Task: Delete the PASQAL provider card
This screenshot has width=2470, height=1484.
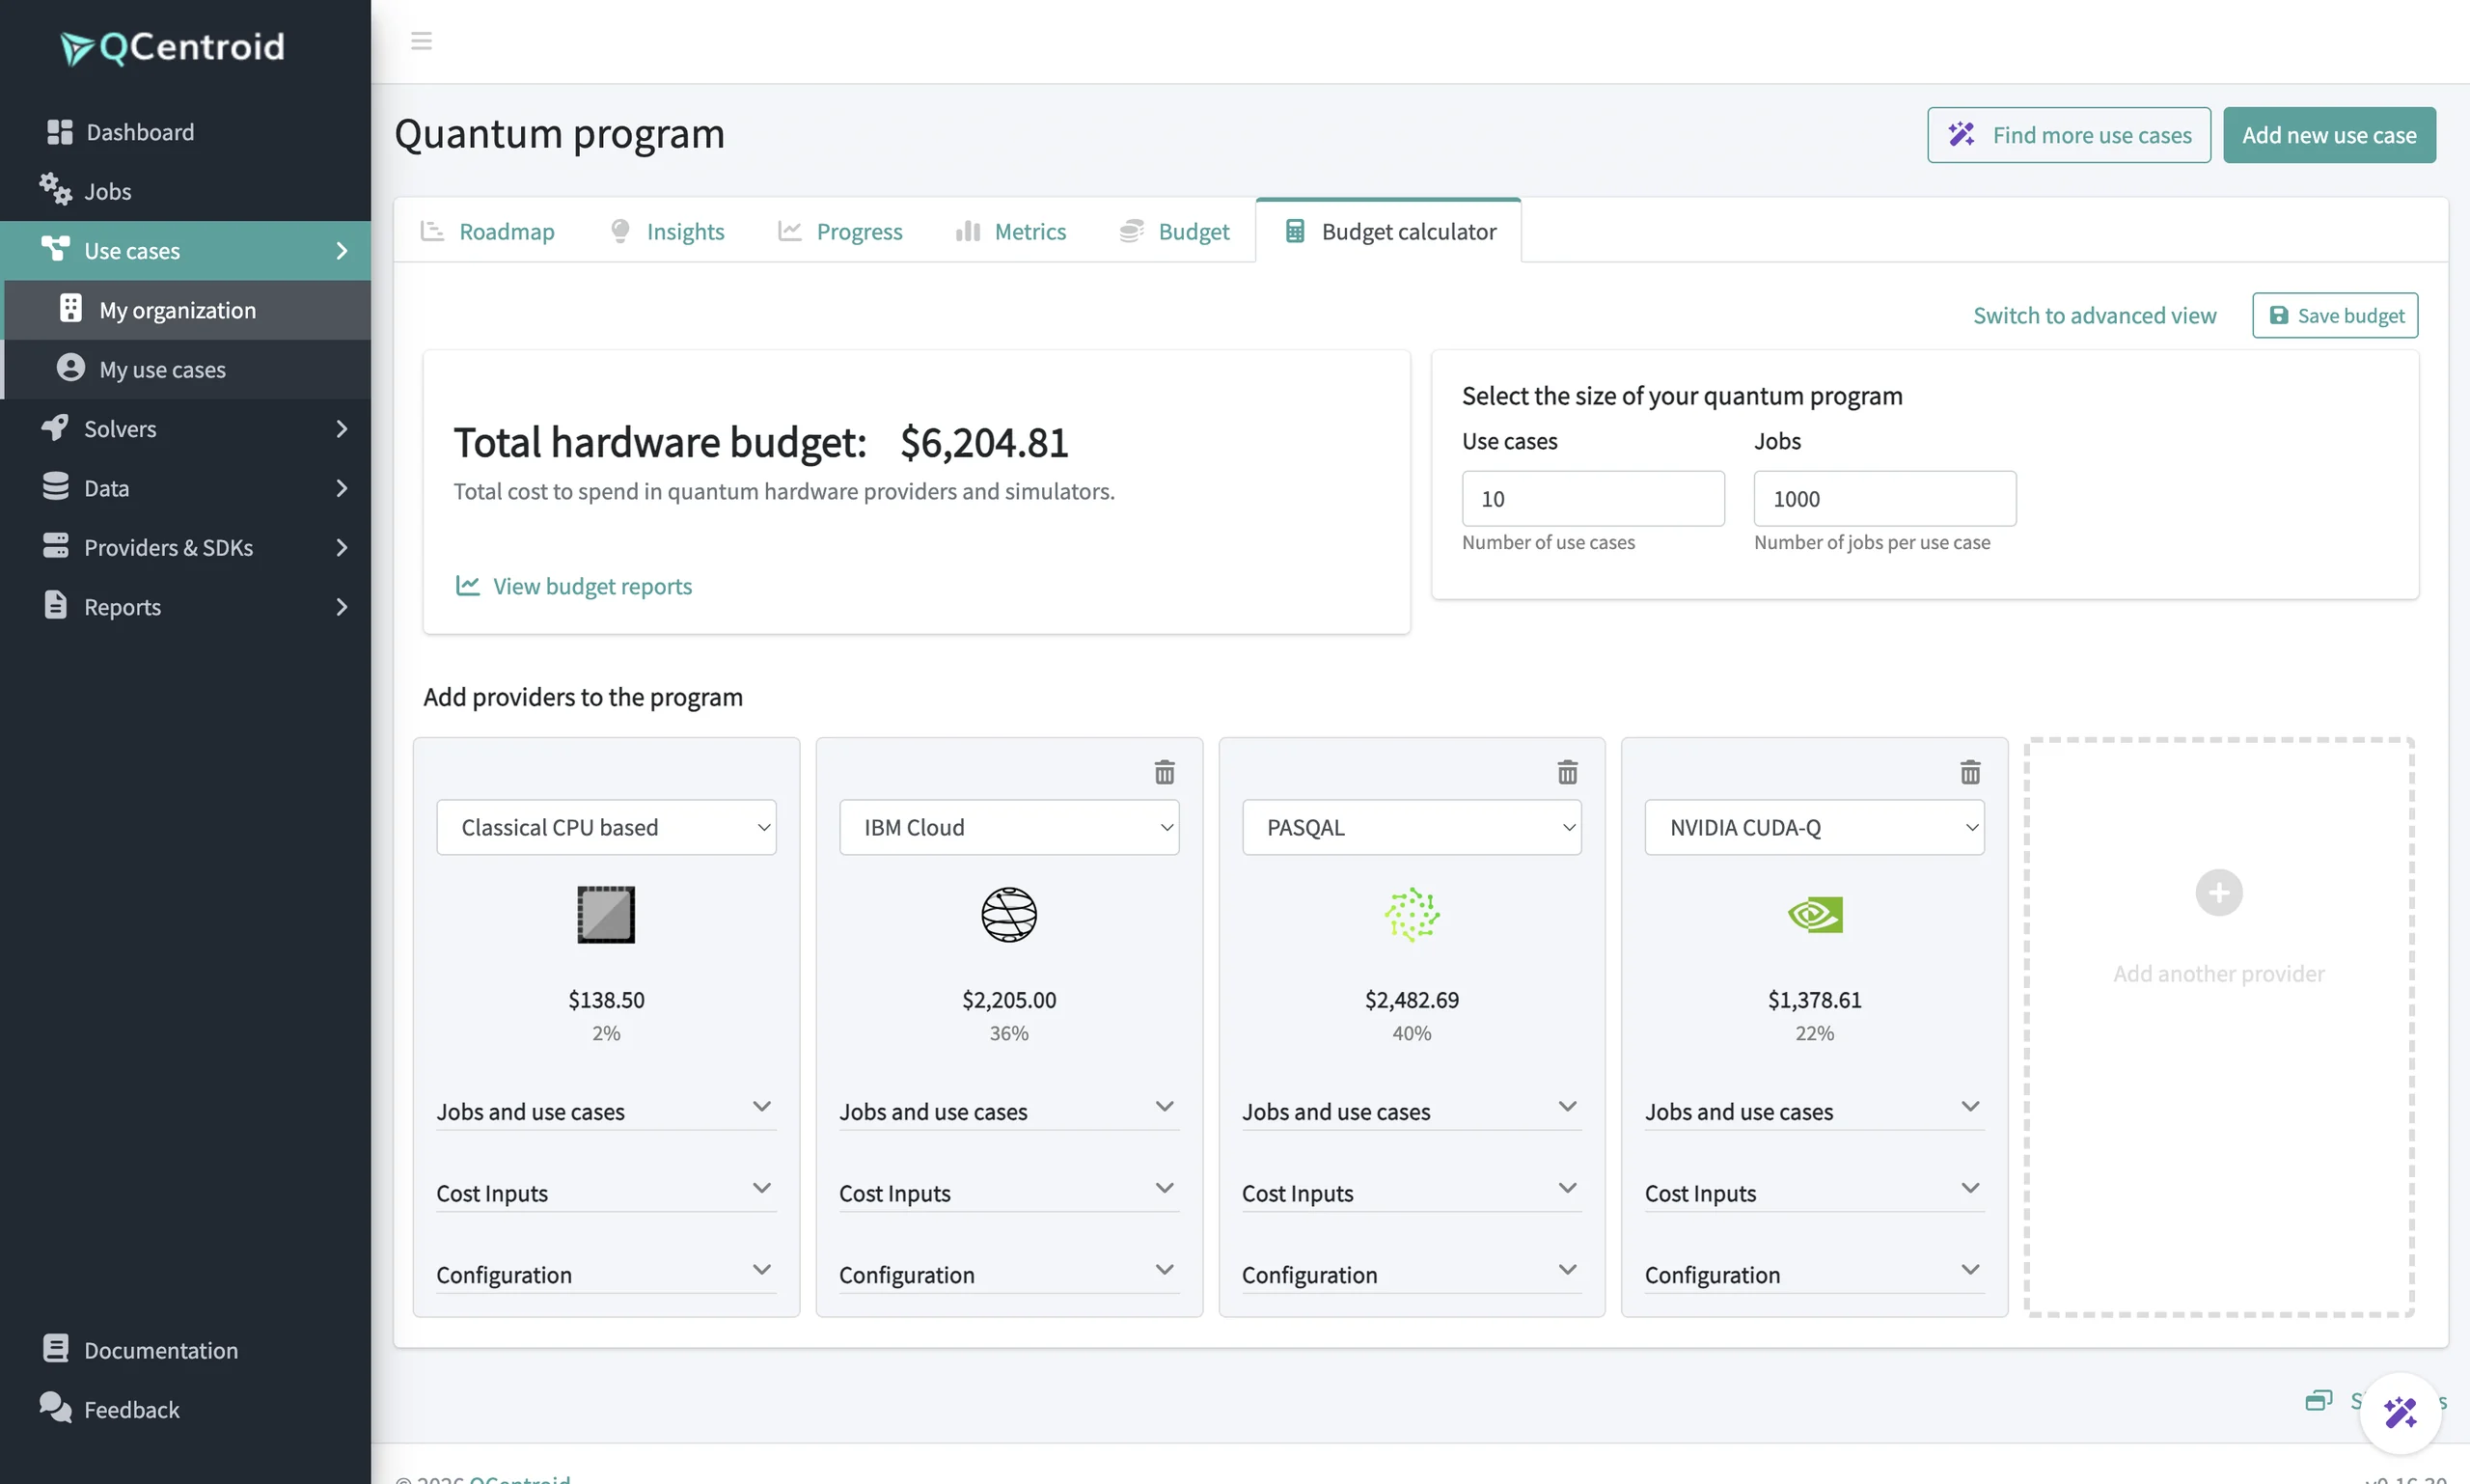Action: pyautogui.click(x=1567, y=772)
